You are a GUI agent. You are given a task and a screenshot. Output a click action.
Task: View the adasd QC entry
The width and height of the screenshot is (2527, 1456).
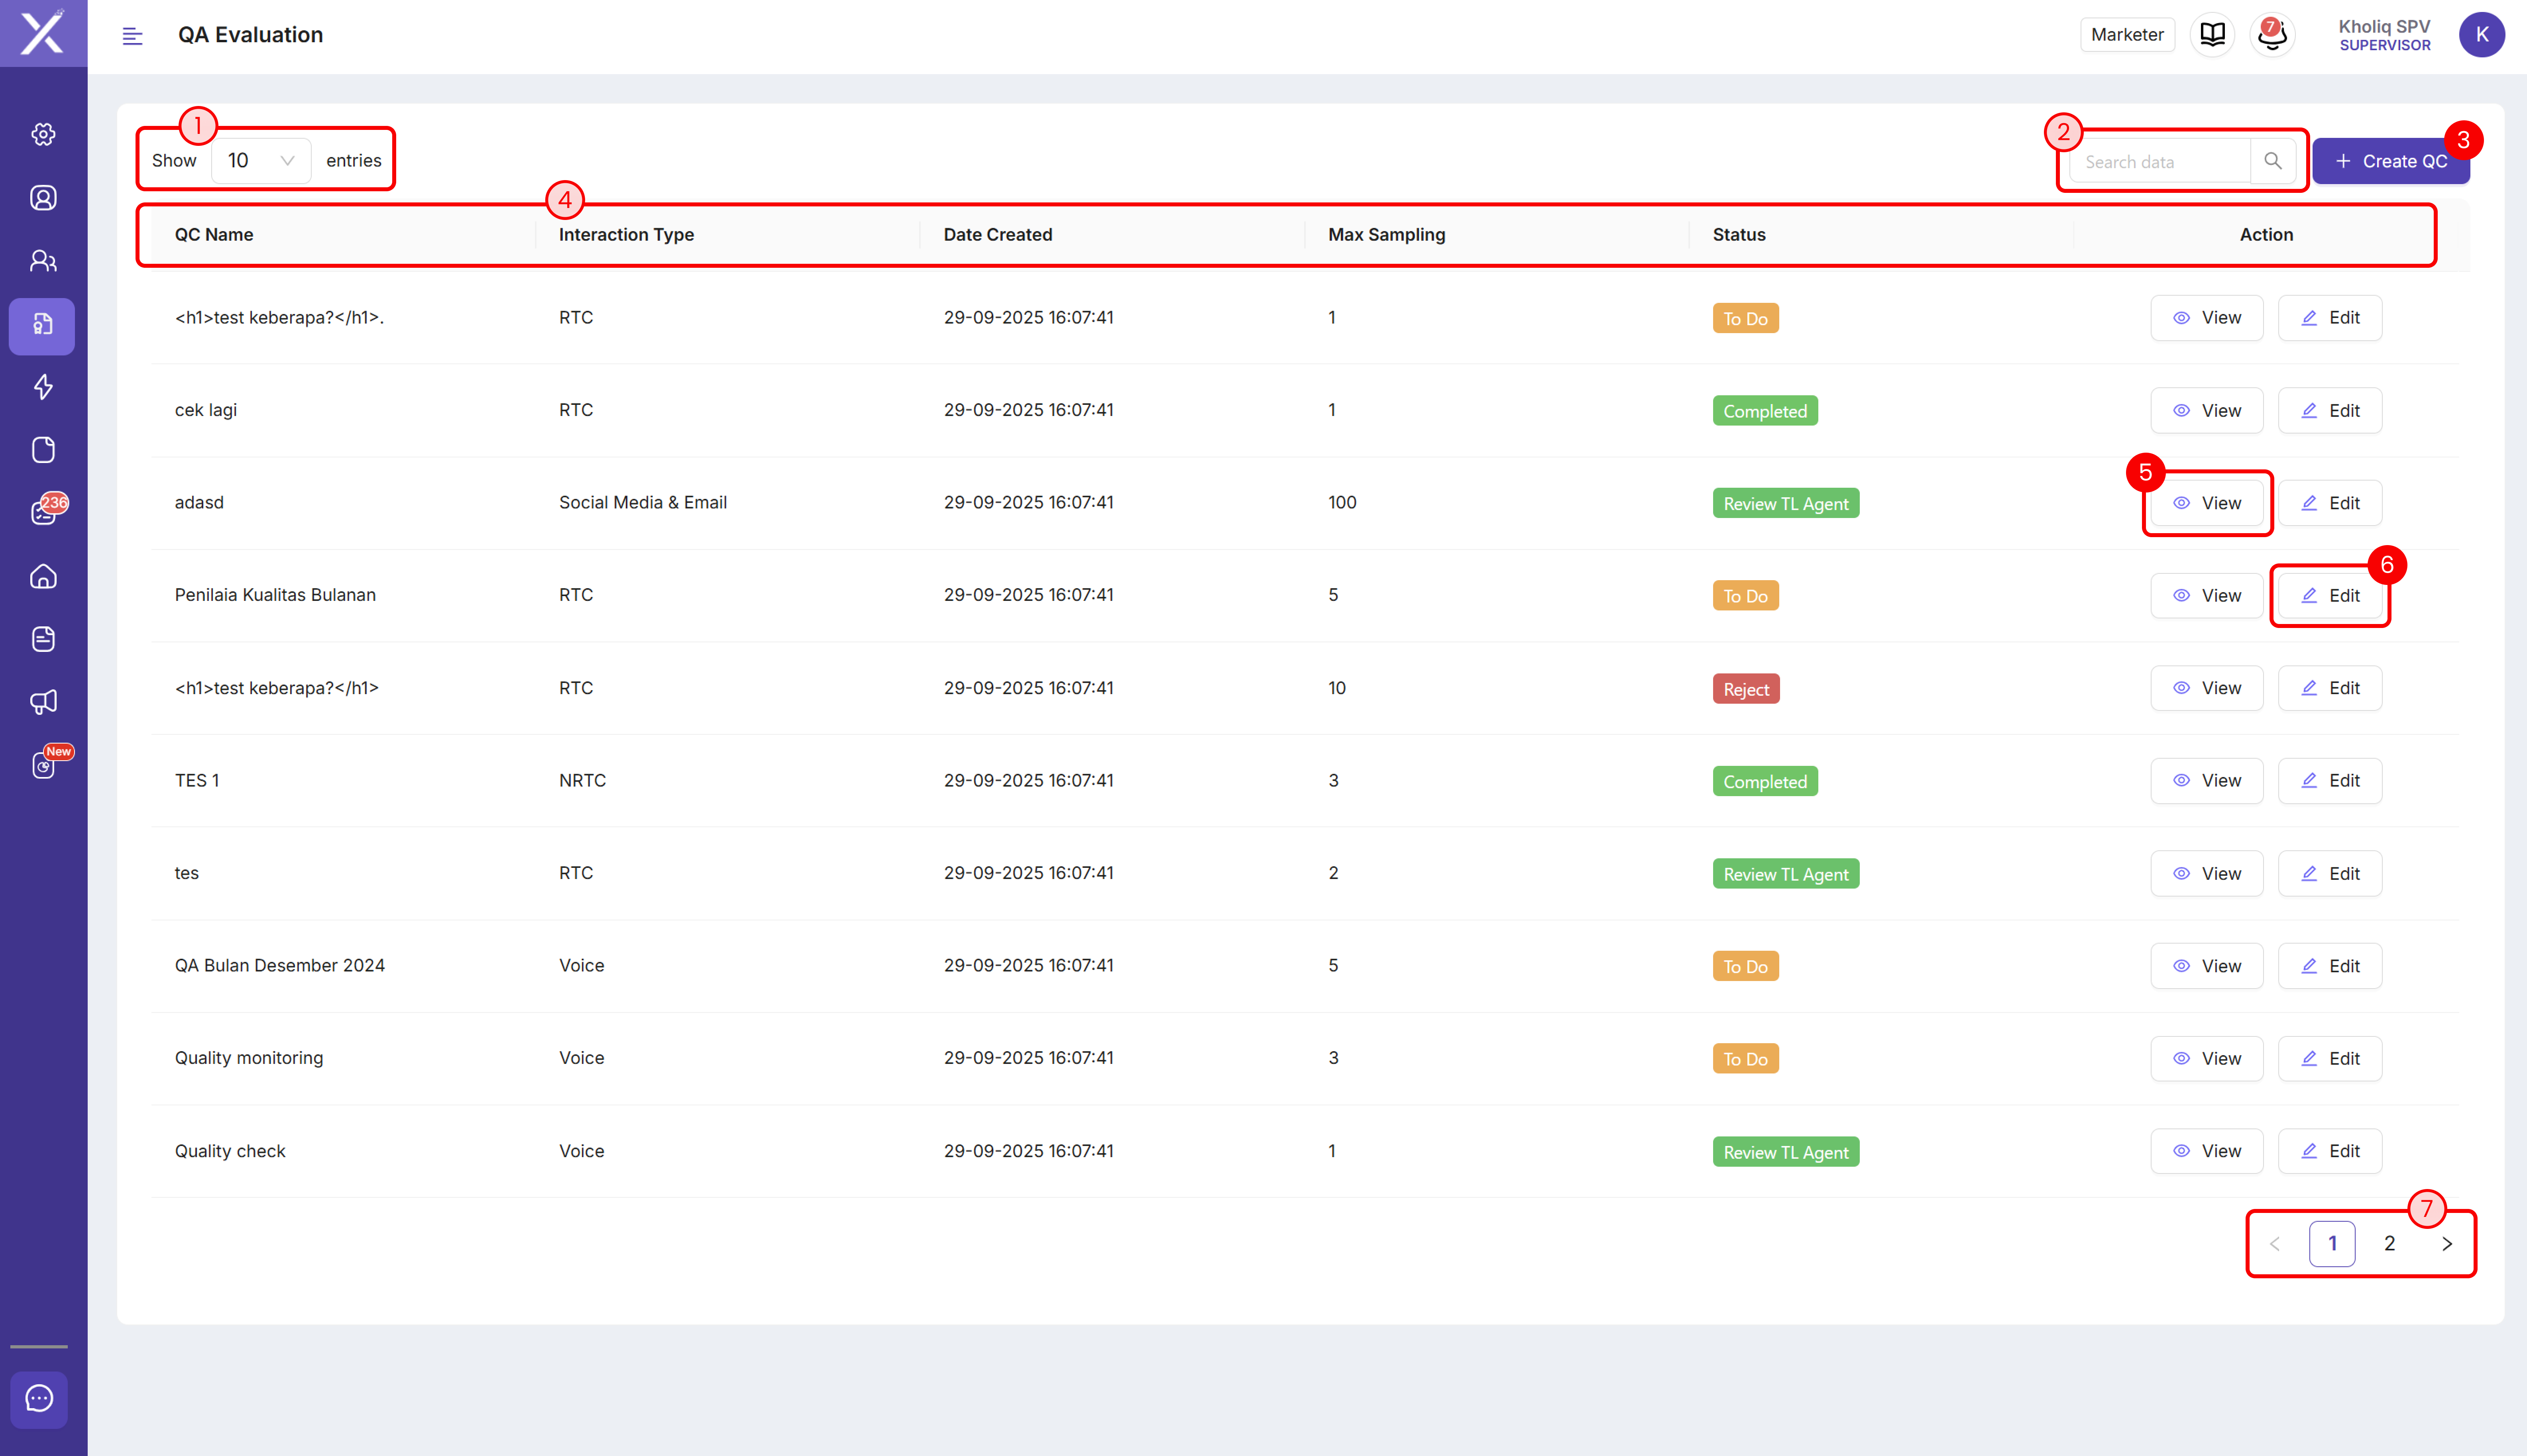pos(2206,503)
